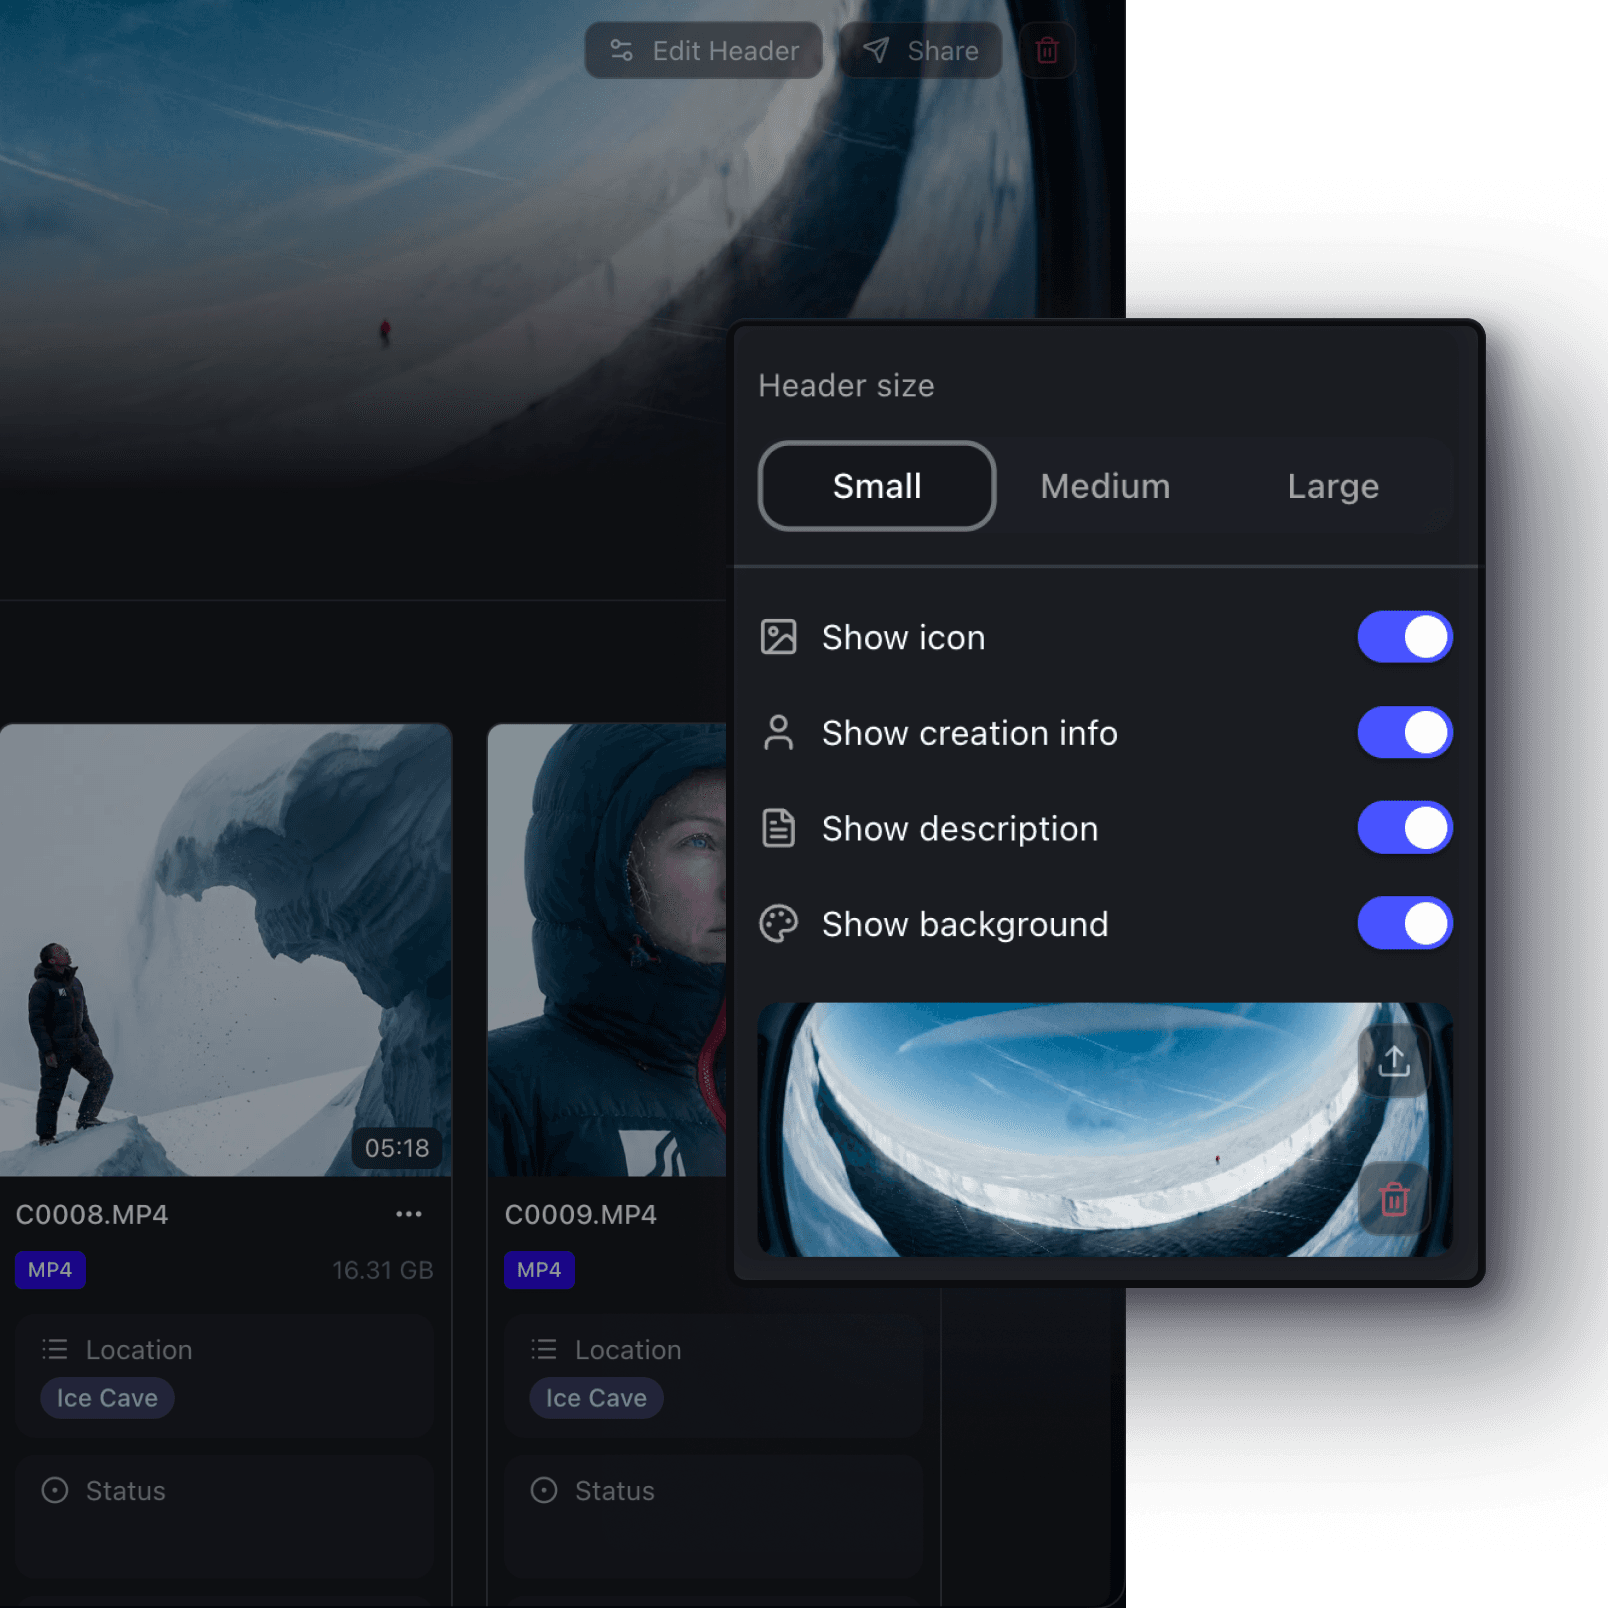Click the Status icon on C0009.MP4
This screenshot has height=1608, width=1608.
pos(543,1490)
